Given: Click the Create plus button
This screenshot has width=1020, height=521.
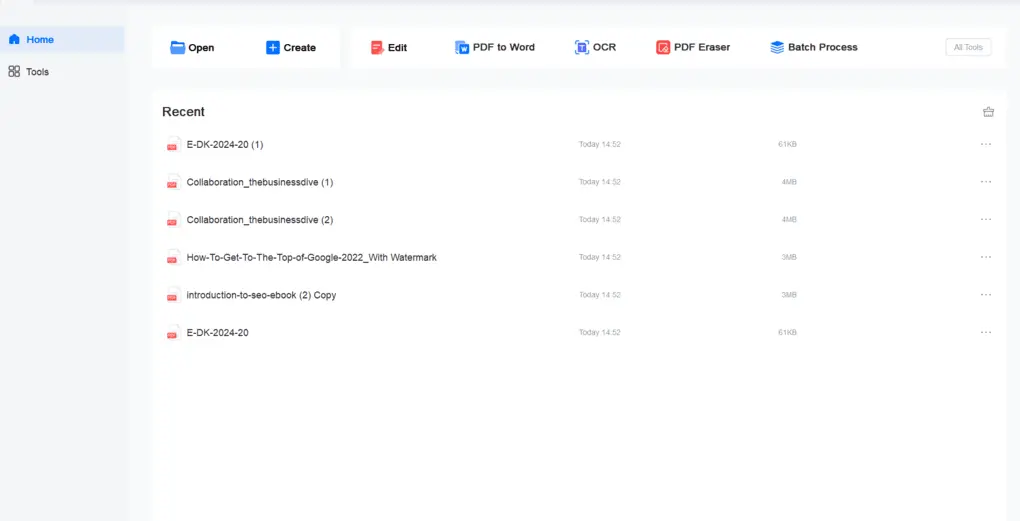Looking at the screenshot, I should [291, 47].
